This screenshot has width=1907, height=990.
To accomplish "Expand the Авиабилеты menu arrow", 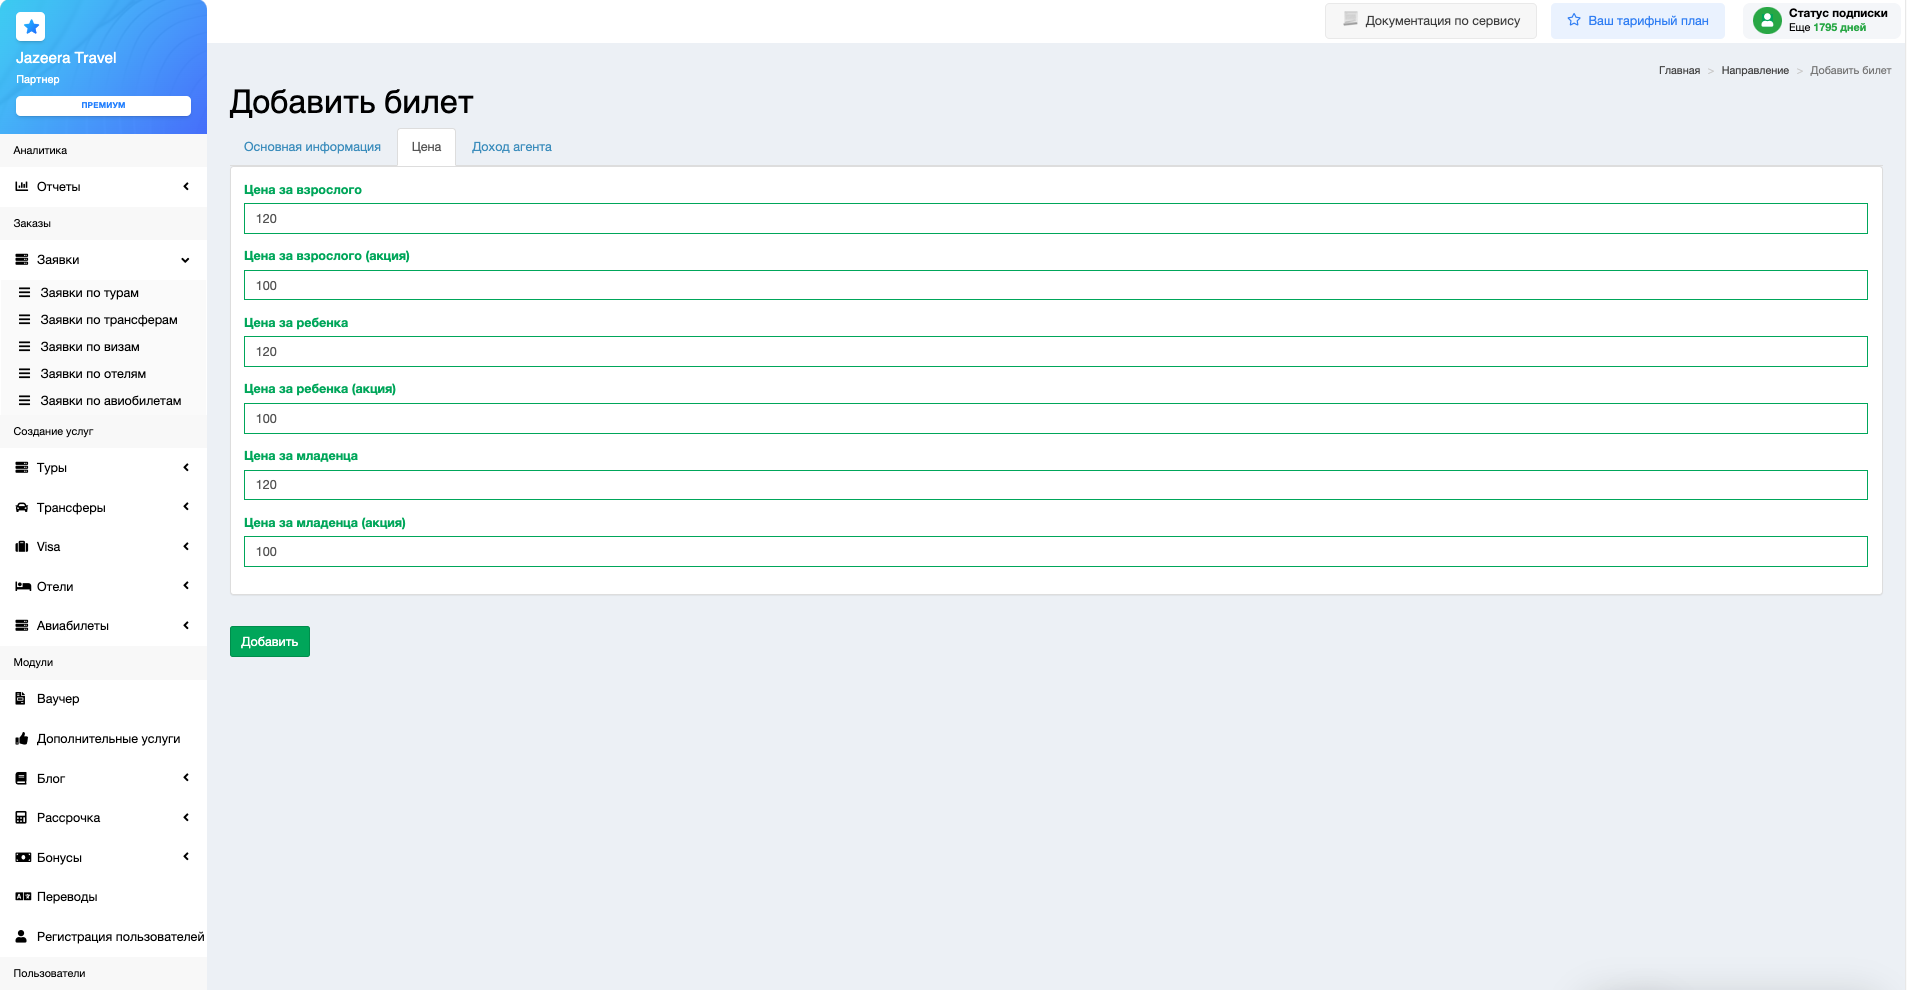I will [186, 625].
